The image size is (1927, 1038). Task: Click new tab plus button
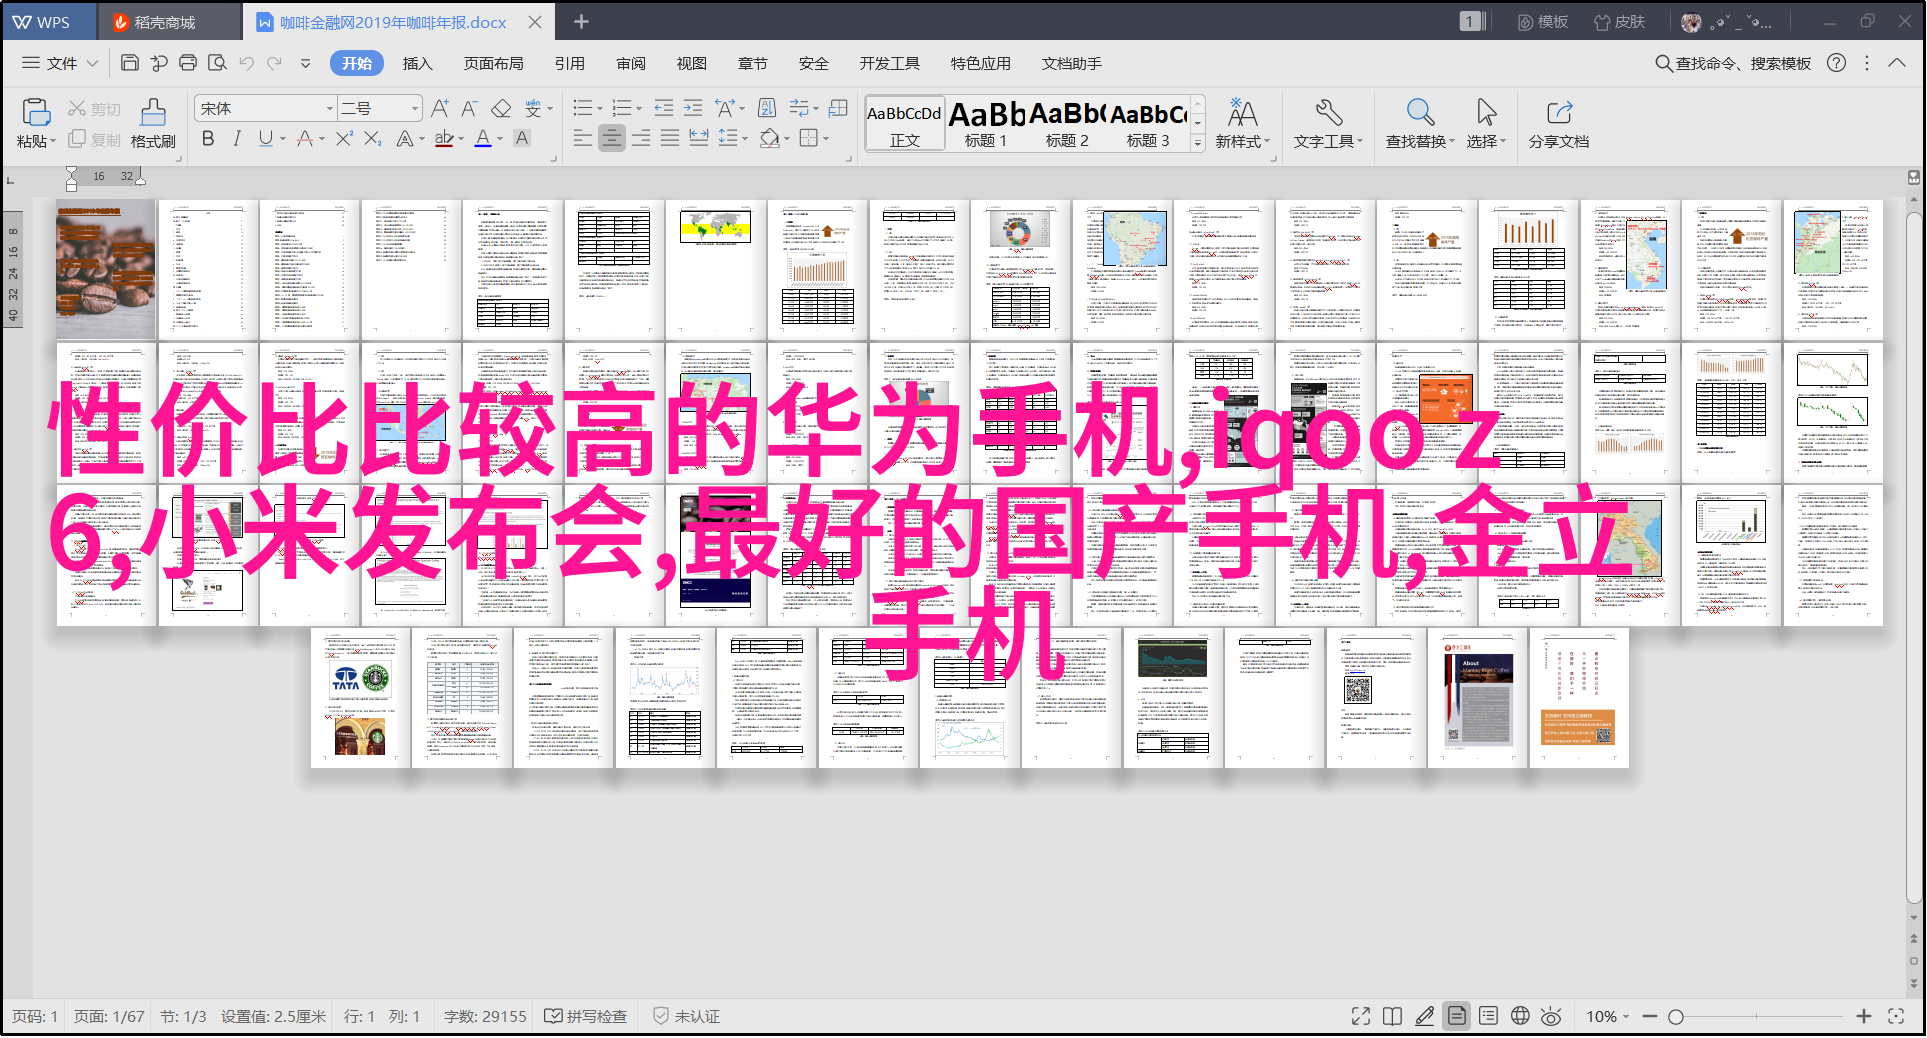(581, 21)
